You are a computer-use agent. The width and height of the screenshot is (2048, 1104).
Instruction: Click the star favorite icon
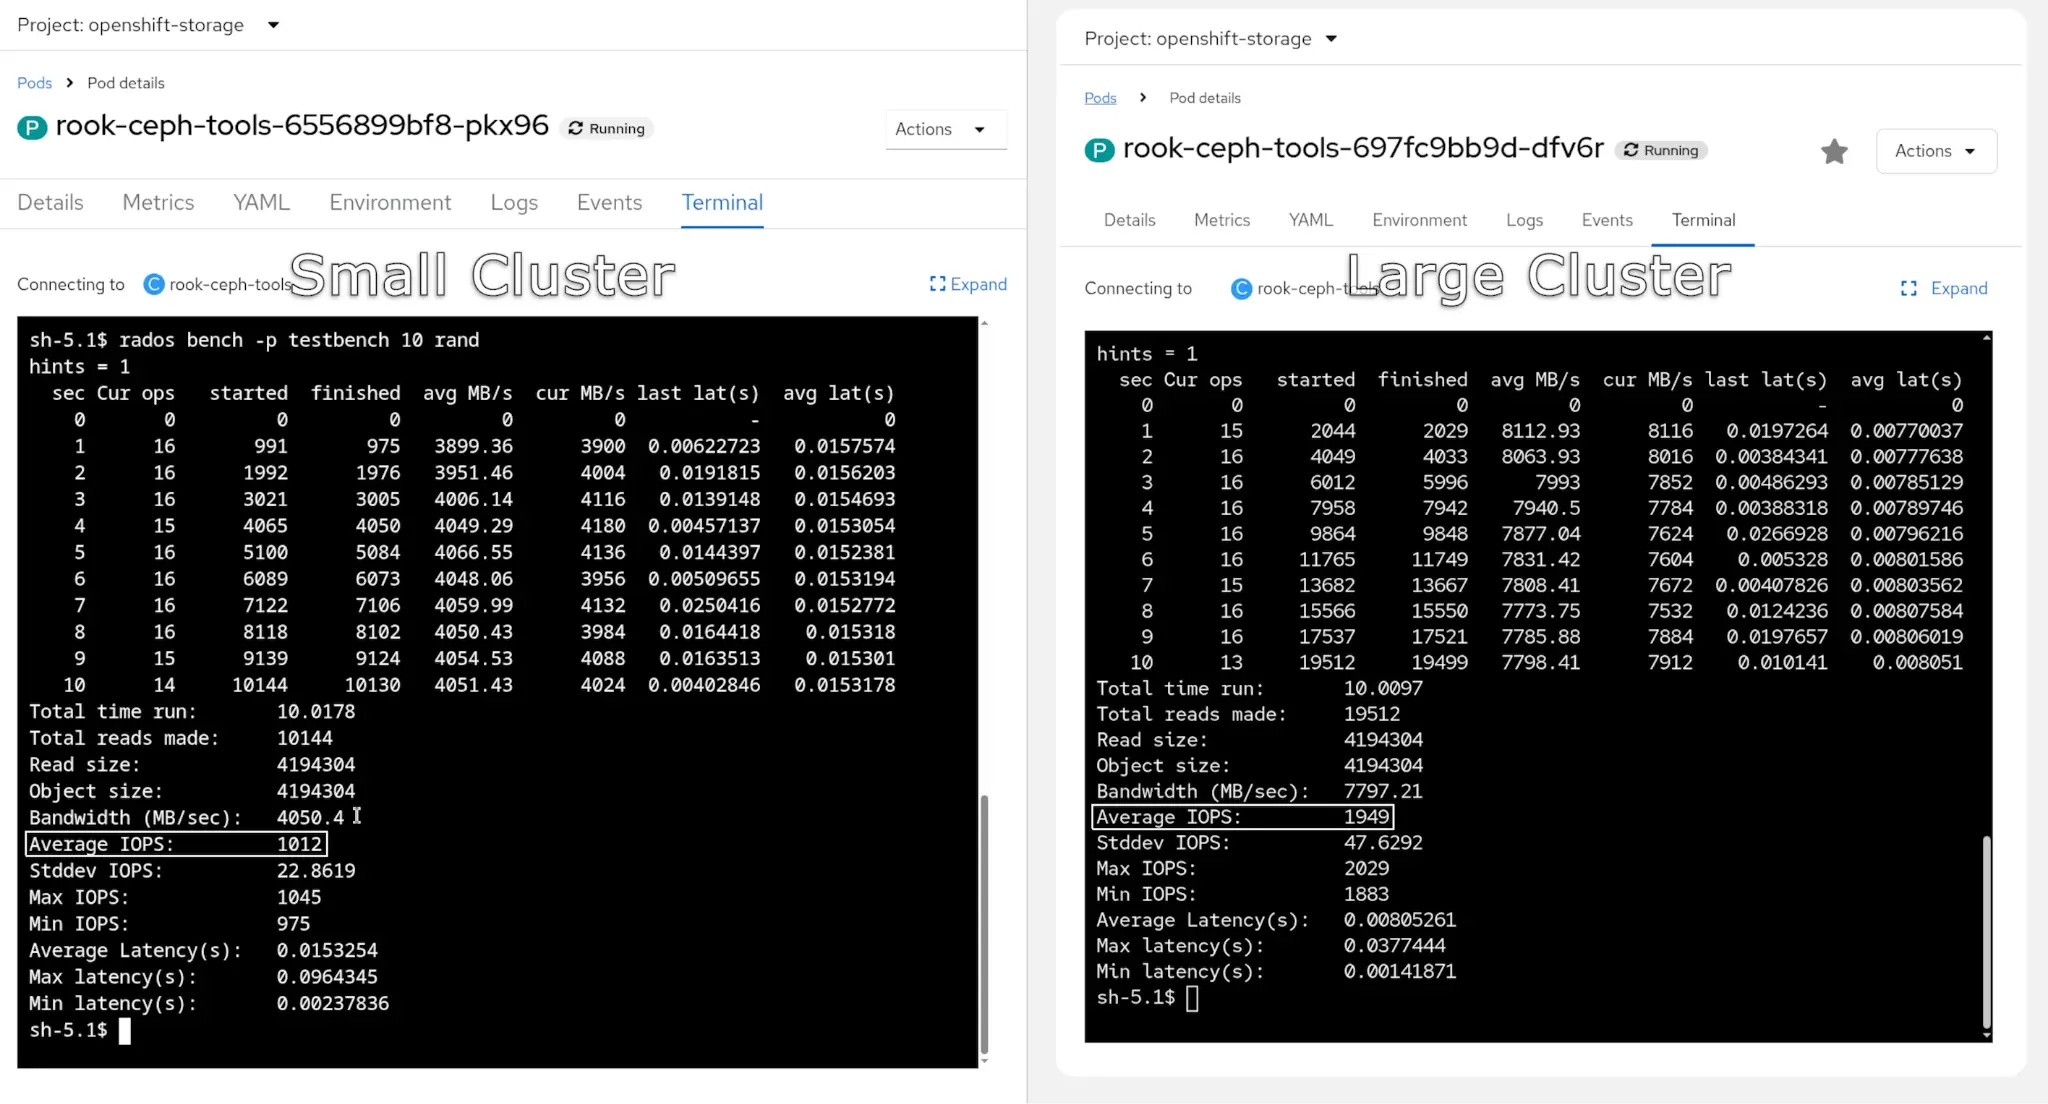pos(1834,151)
